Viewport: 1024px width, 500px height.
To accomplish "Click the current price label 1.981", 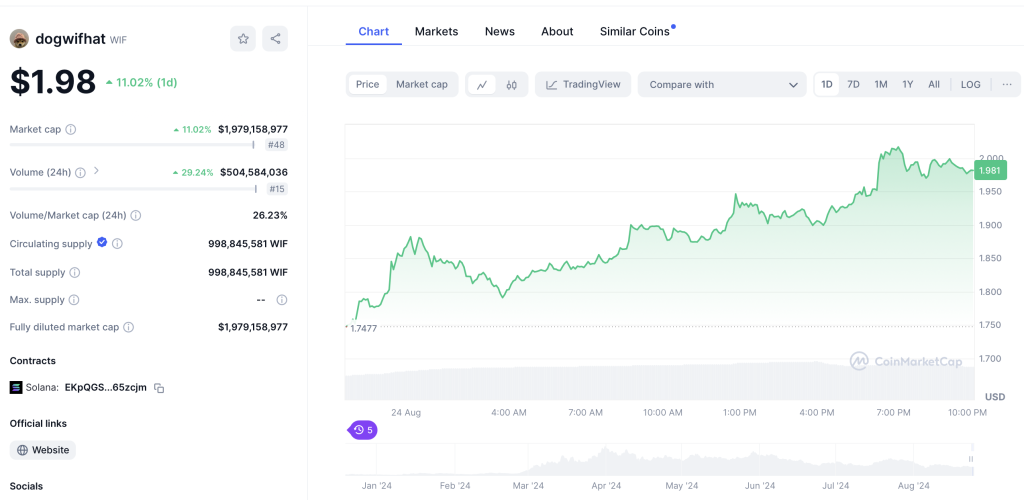I will pyautogui.click(x=990, y=170).
